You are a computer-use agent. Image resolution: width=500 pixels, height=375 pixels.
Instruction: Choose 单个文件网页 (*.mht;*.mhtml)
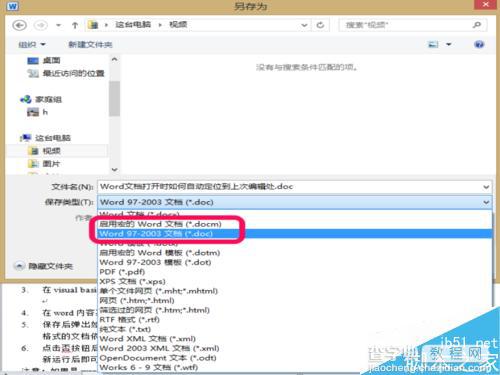pos(295,291)
